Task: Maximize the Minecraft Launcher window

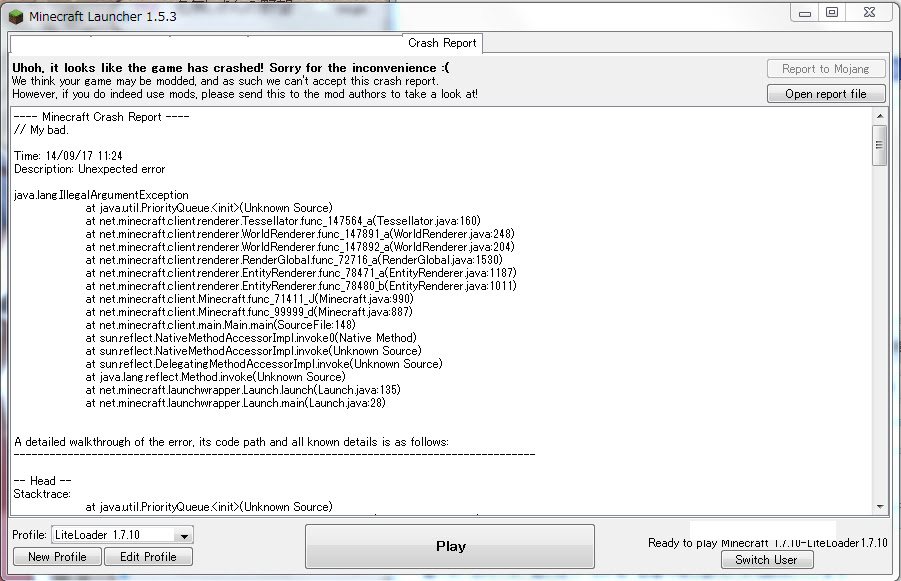Action: click(x=831, y=12)
